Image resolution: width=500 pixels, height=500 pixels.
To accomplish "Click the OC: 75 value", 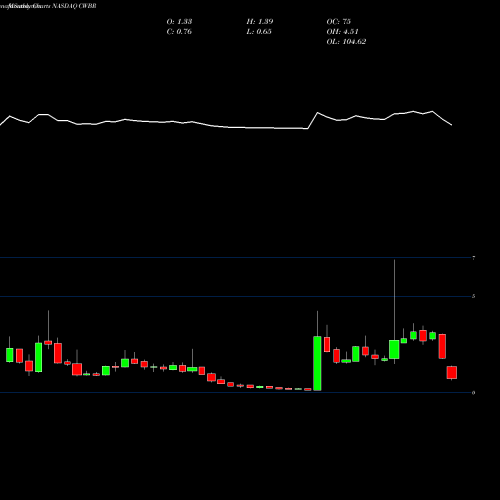I will [x=339, y=22].
